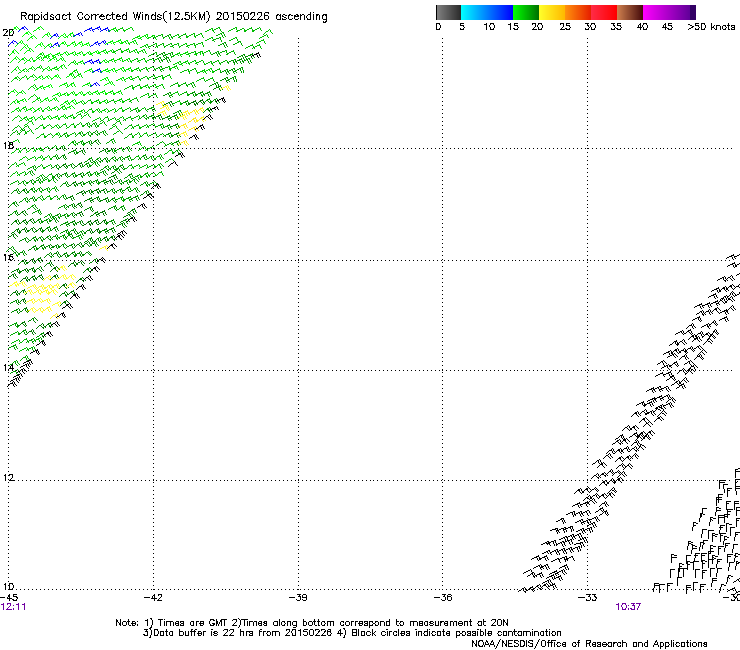
Task: Pick the brown 35-40 knots legend segment
Action: point(630,12)
